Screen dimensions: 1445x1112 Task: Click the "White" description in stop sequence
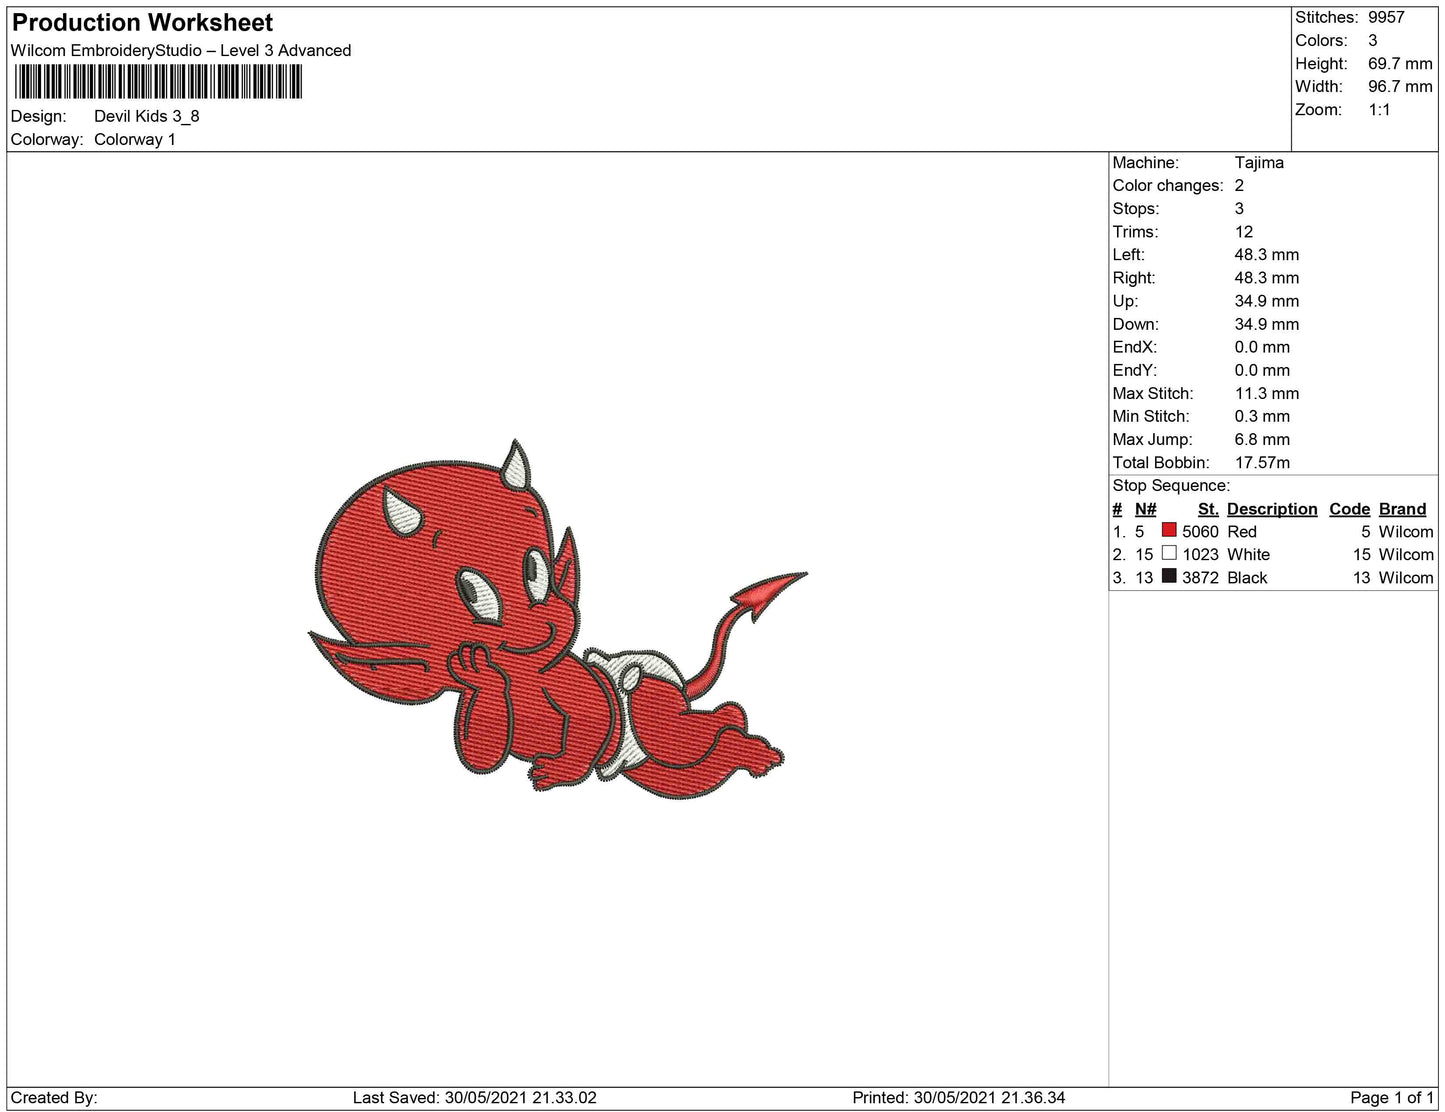point(1248,554)
